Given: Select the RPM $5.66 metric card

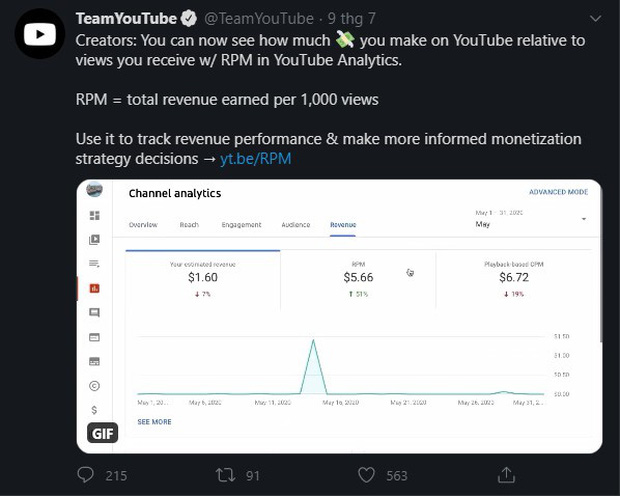Looking at the screenshot, I should point(357,277).
